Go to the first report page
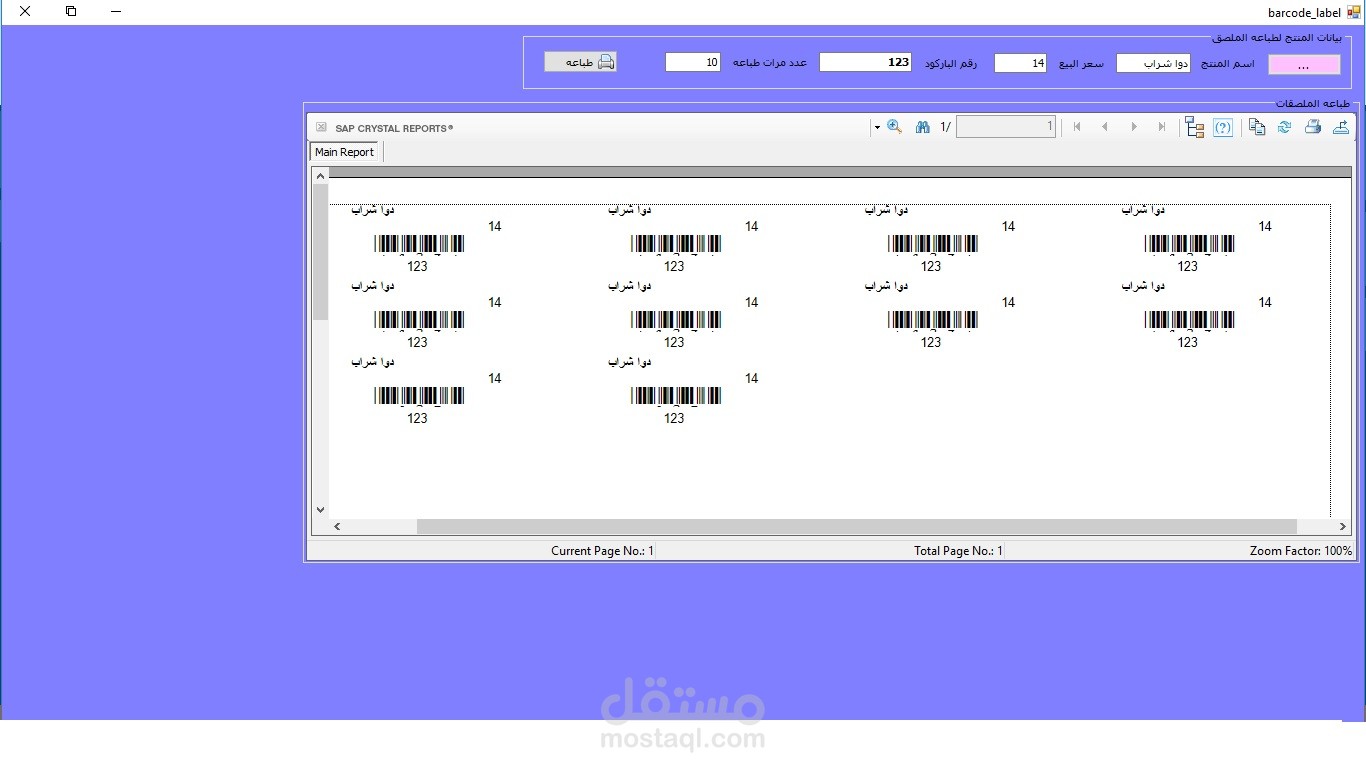Viewport: 1366px width, 768px height. [1077, 127]
